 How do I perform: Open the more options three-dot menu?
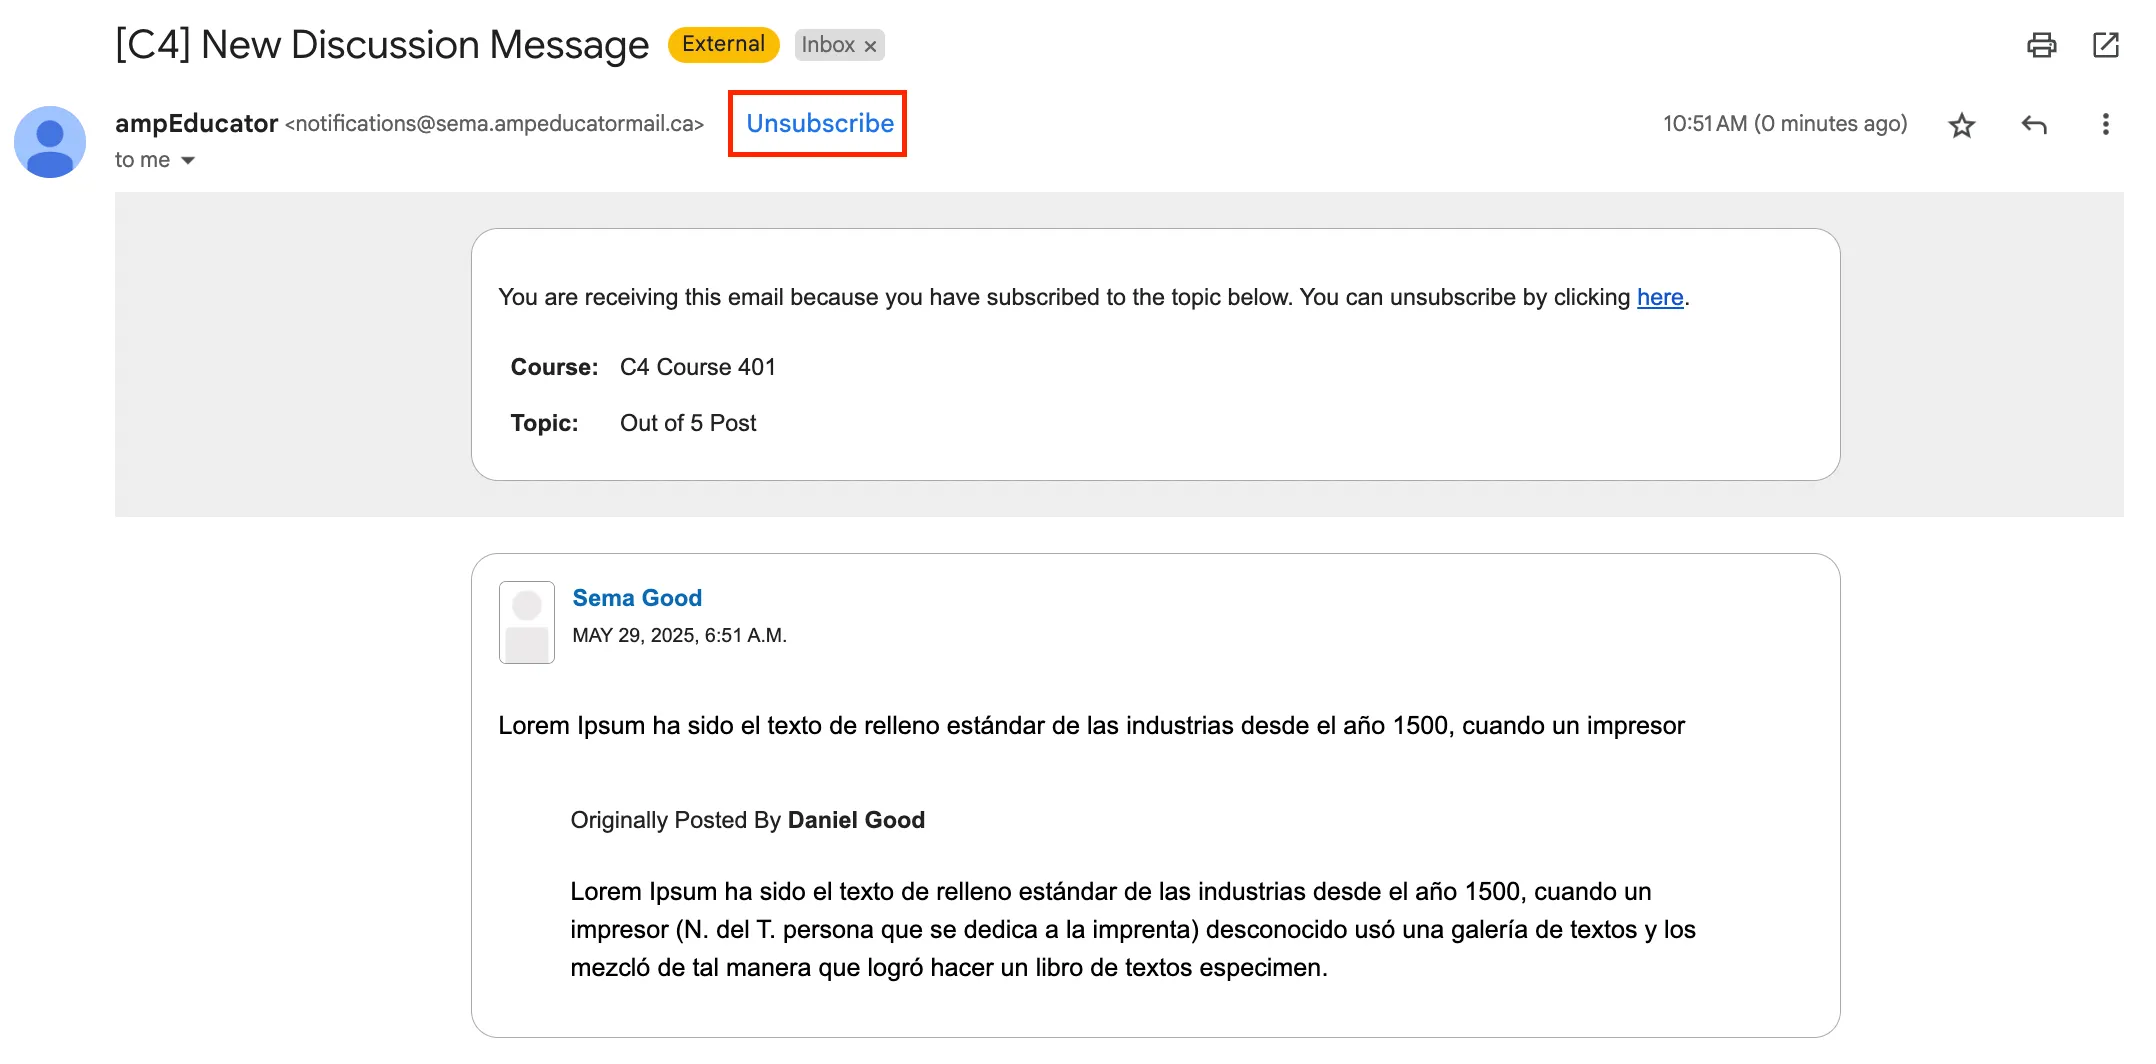(x=2105, y=124)
